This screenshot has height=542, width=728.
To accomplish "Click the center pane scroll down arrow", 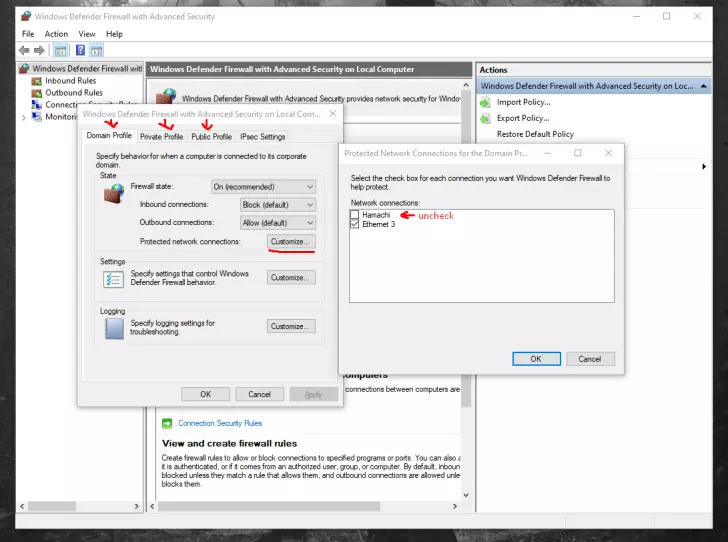I will pyautogui.click(x=466, y=496).
